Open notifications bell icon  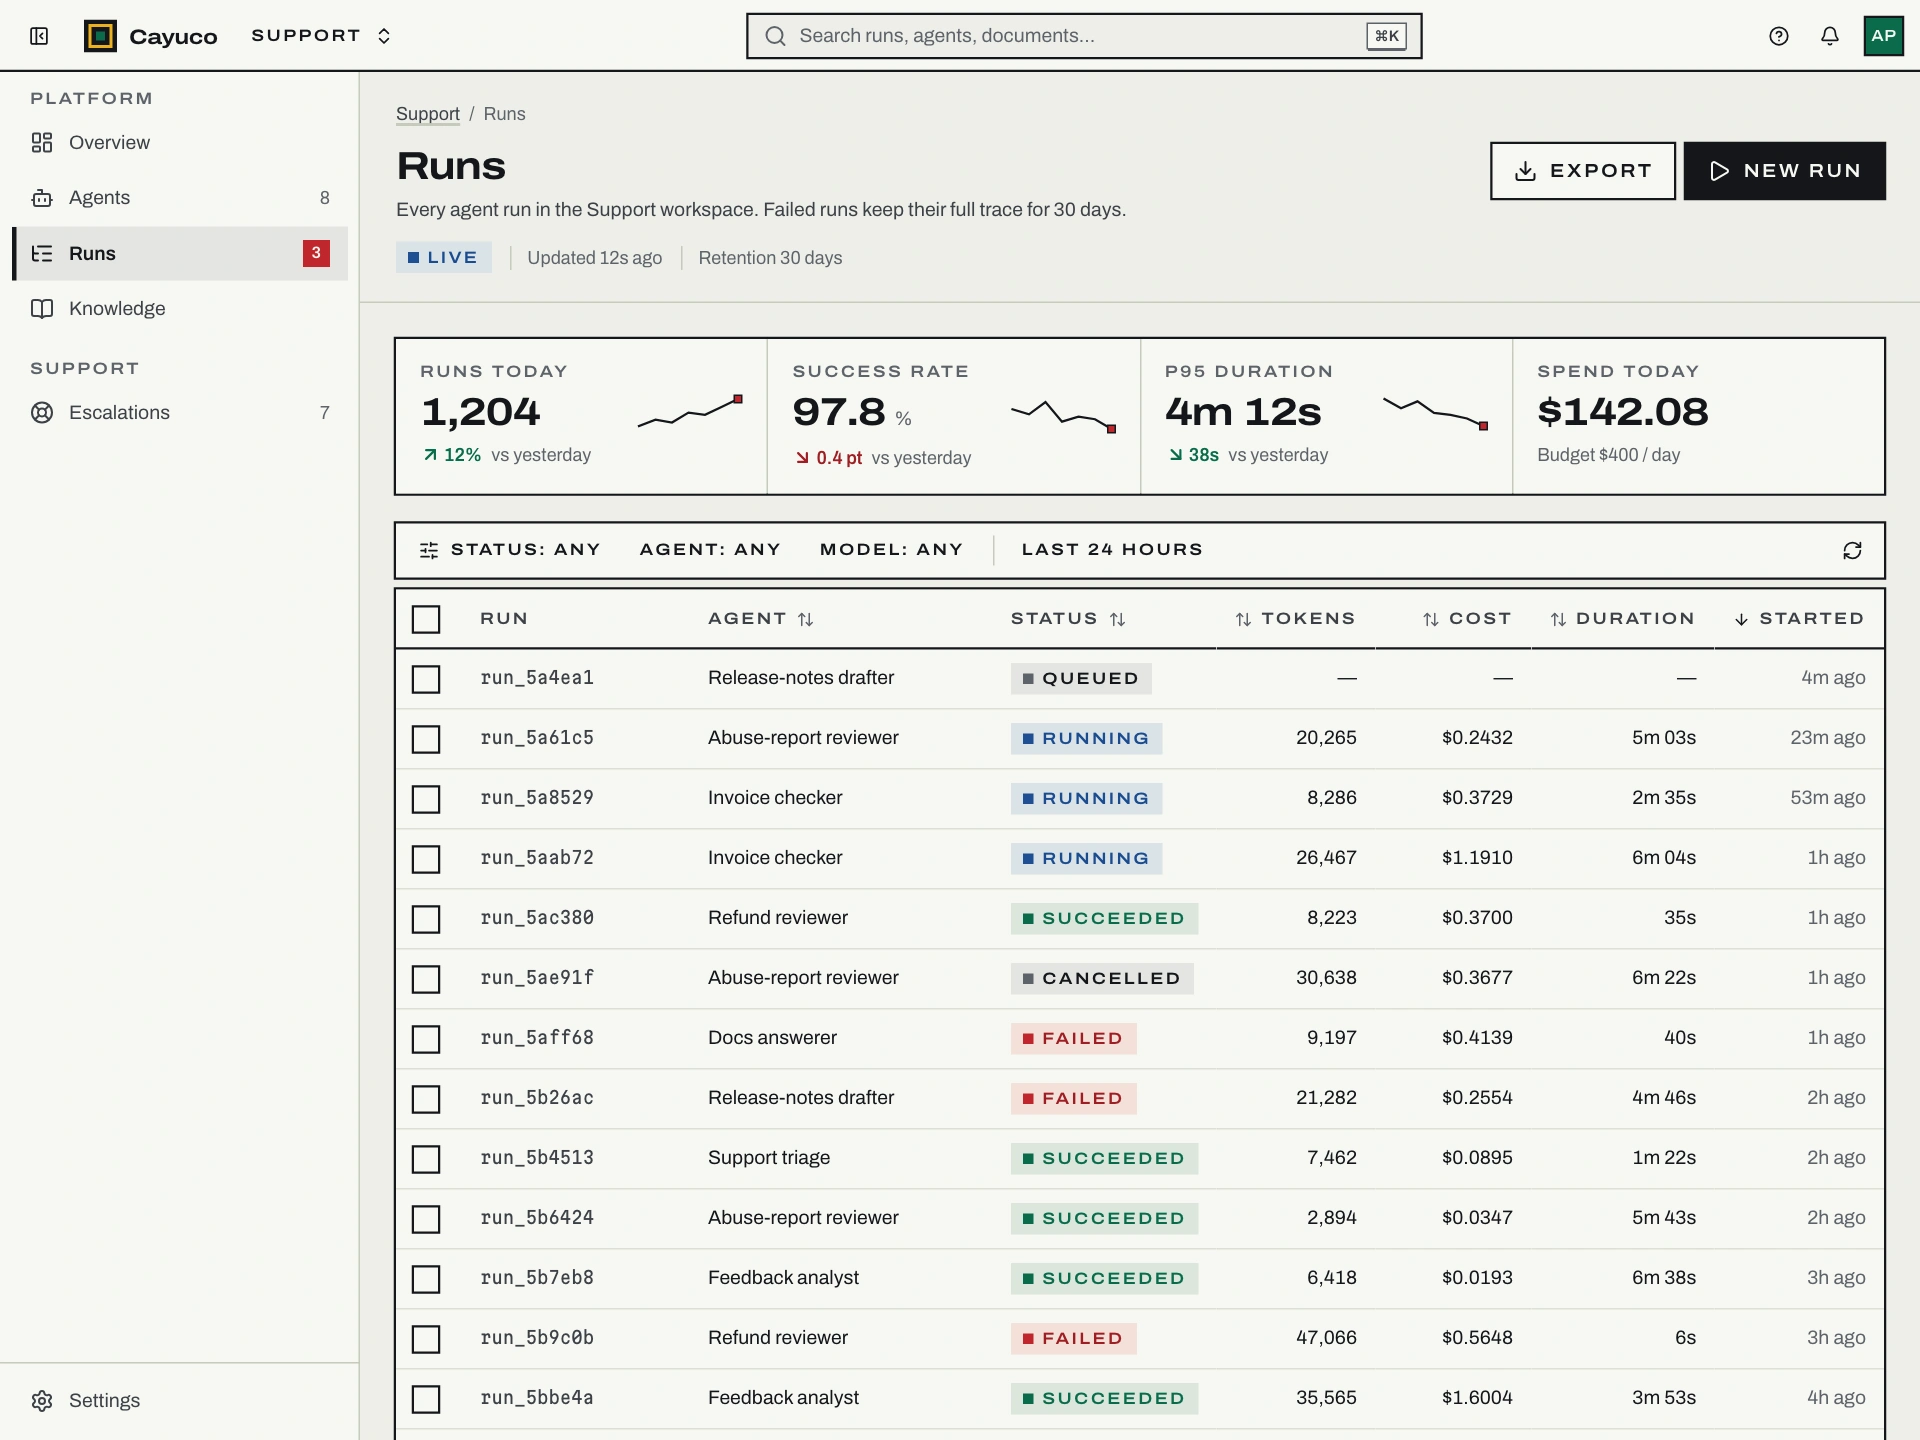point(1829,36)
